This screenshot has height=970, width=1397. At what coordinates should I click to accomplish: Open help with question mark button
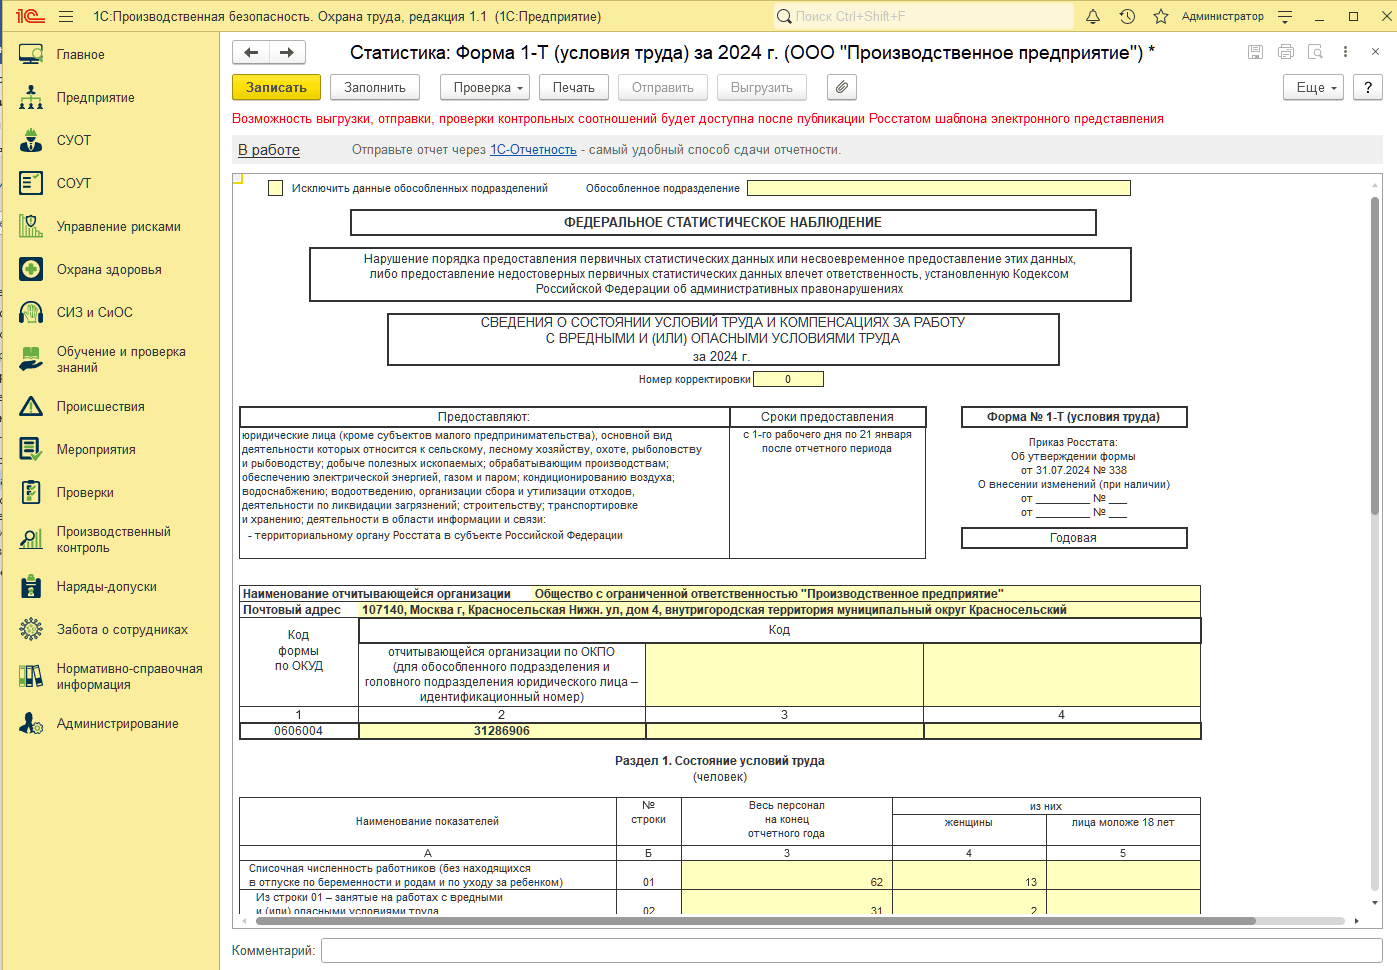pyautogui.click(x=1368, y=88)
